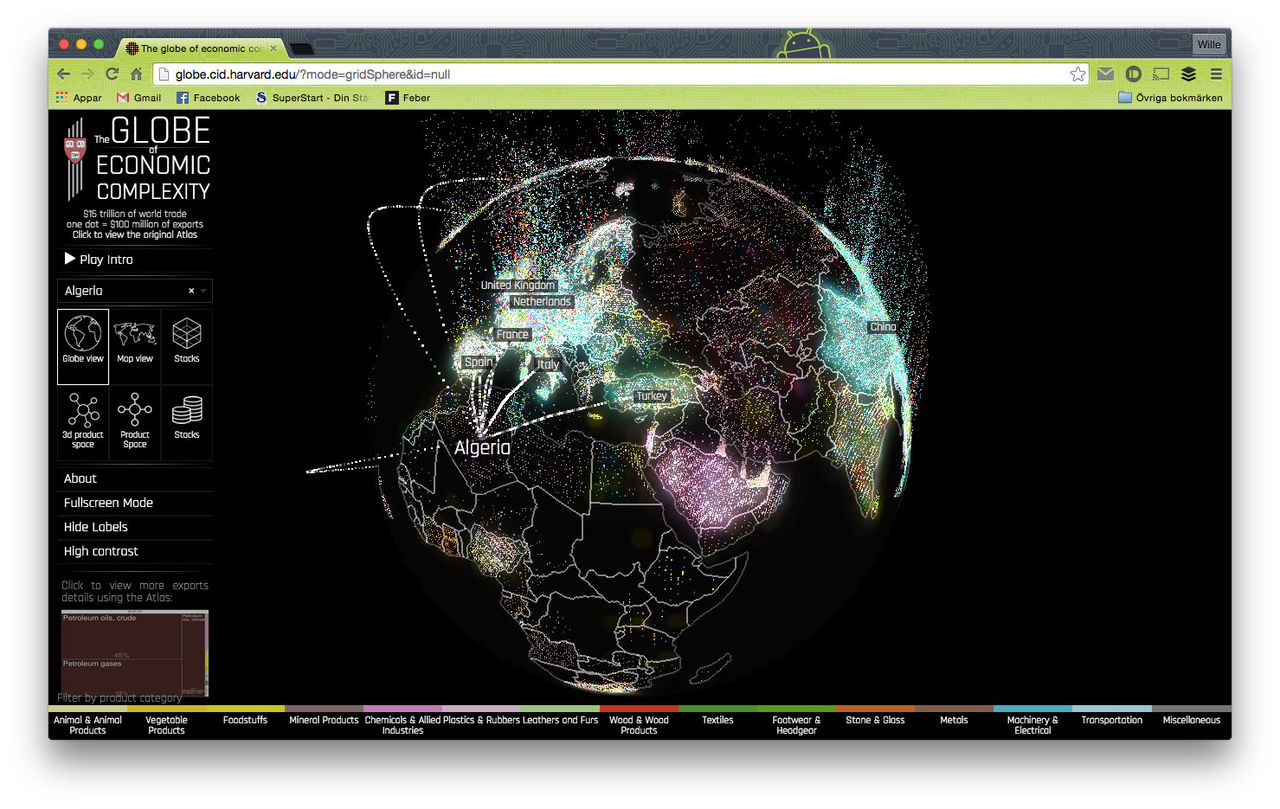This screenshot has height=809, width=1280.
Task: Reload the page in browser
Action: 112,74
